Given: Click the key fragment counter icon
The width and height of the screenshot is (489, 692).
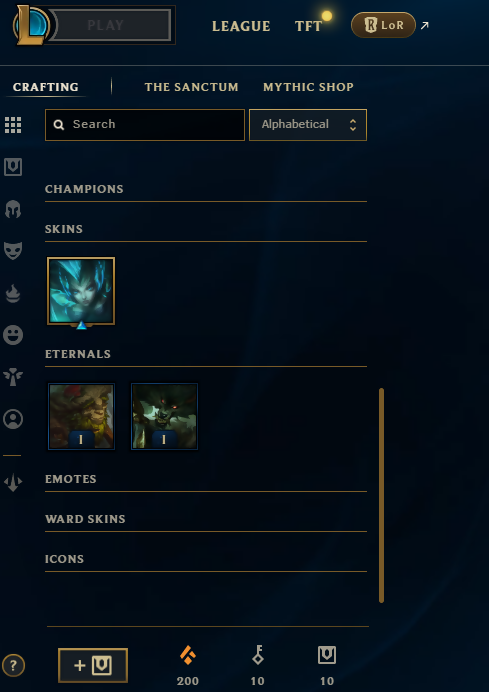Looking at the screenshot, I should (x=258, y=655).
